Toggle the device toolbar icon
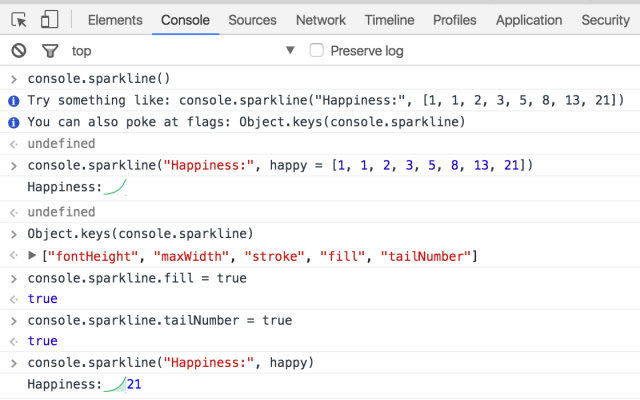Image resolution: width=640 pixels, height=400 pixels. (49, 19)
